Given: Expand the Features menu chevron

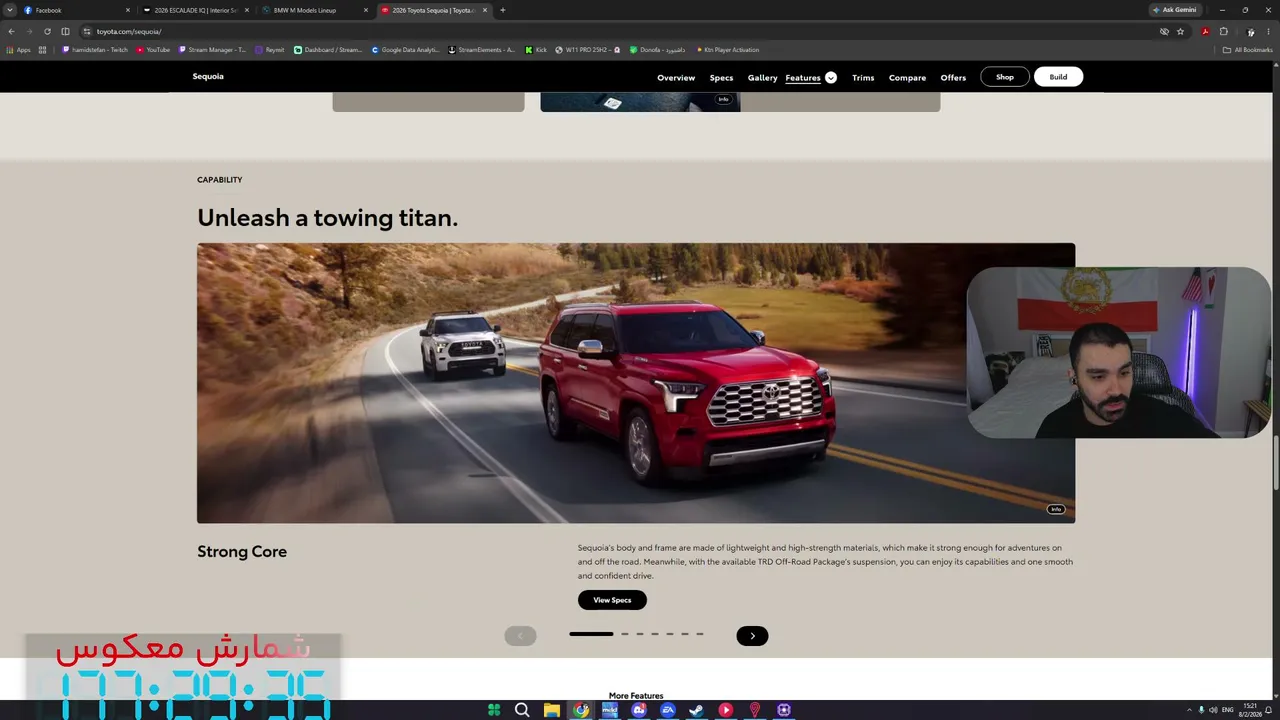Looking at the screenshot, I should [830, 77].
